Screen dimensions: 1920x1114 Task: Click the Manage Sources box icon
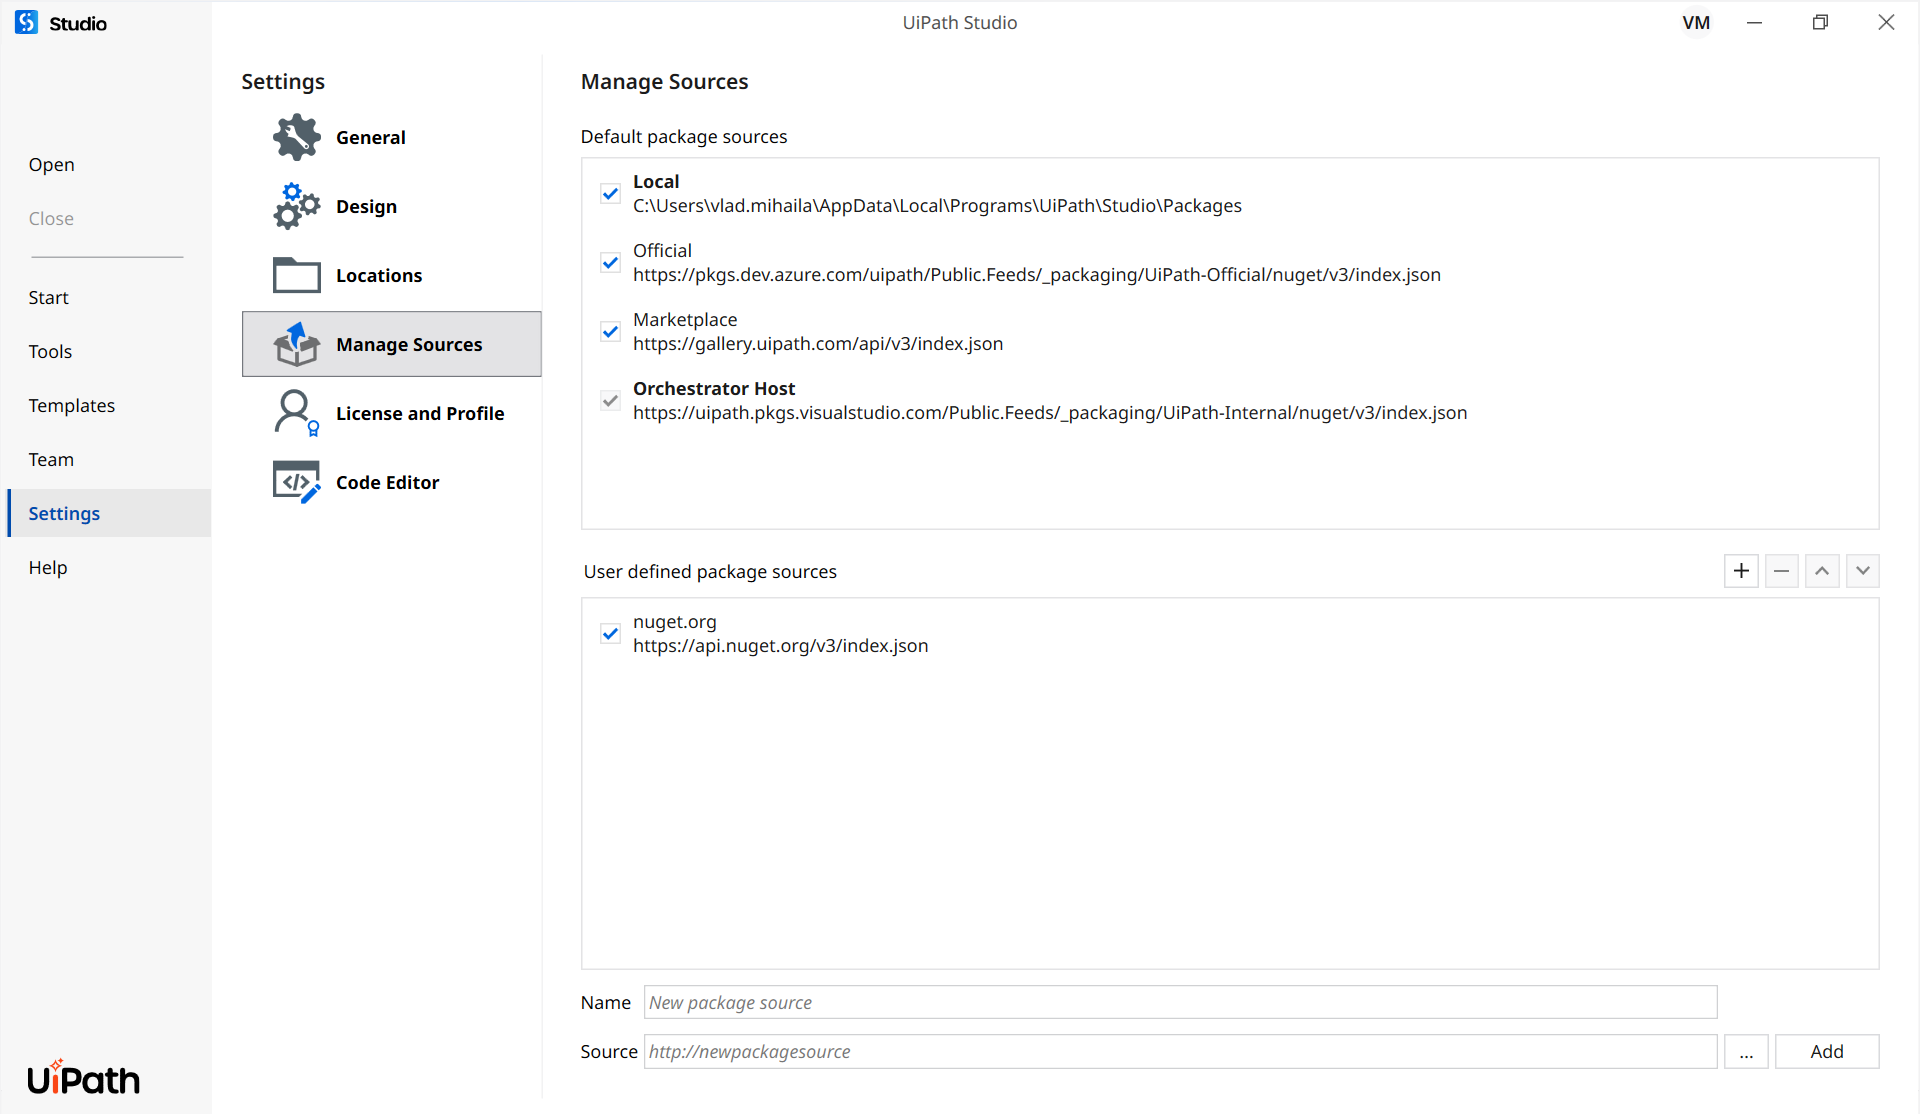[x=296, y=344]
